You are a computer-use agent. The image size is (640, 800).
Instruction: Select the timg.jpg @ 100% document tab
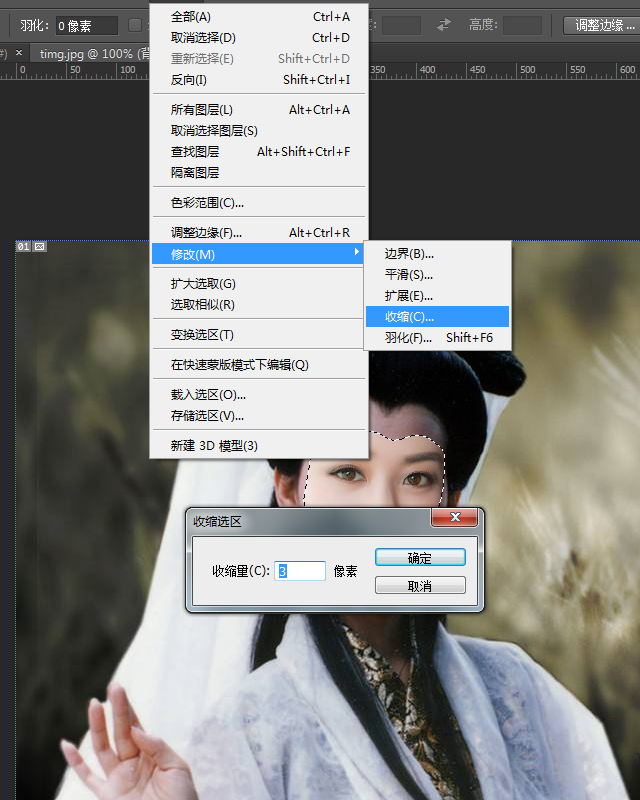91,54
